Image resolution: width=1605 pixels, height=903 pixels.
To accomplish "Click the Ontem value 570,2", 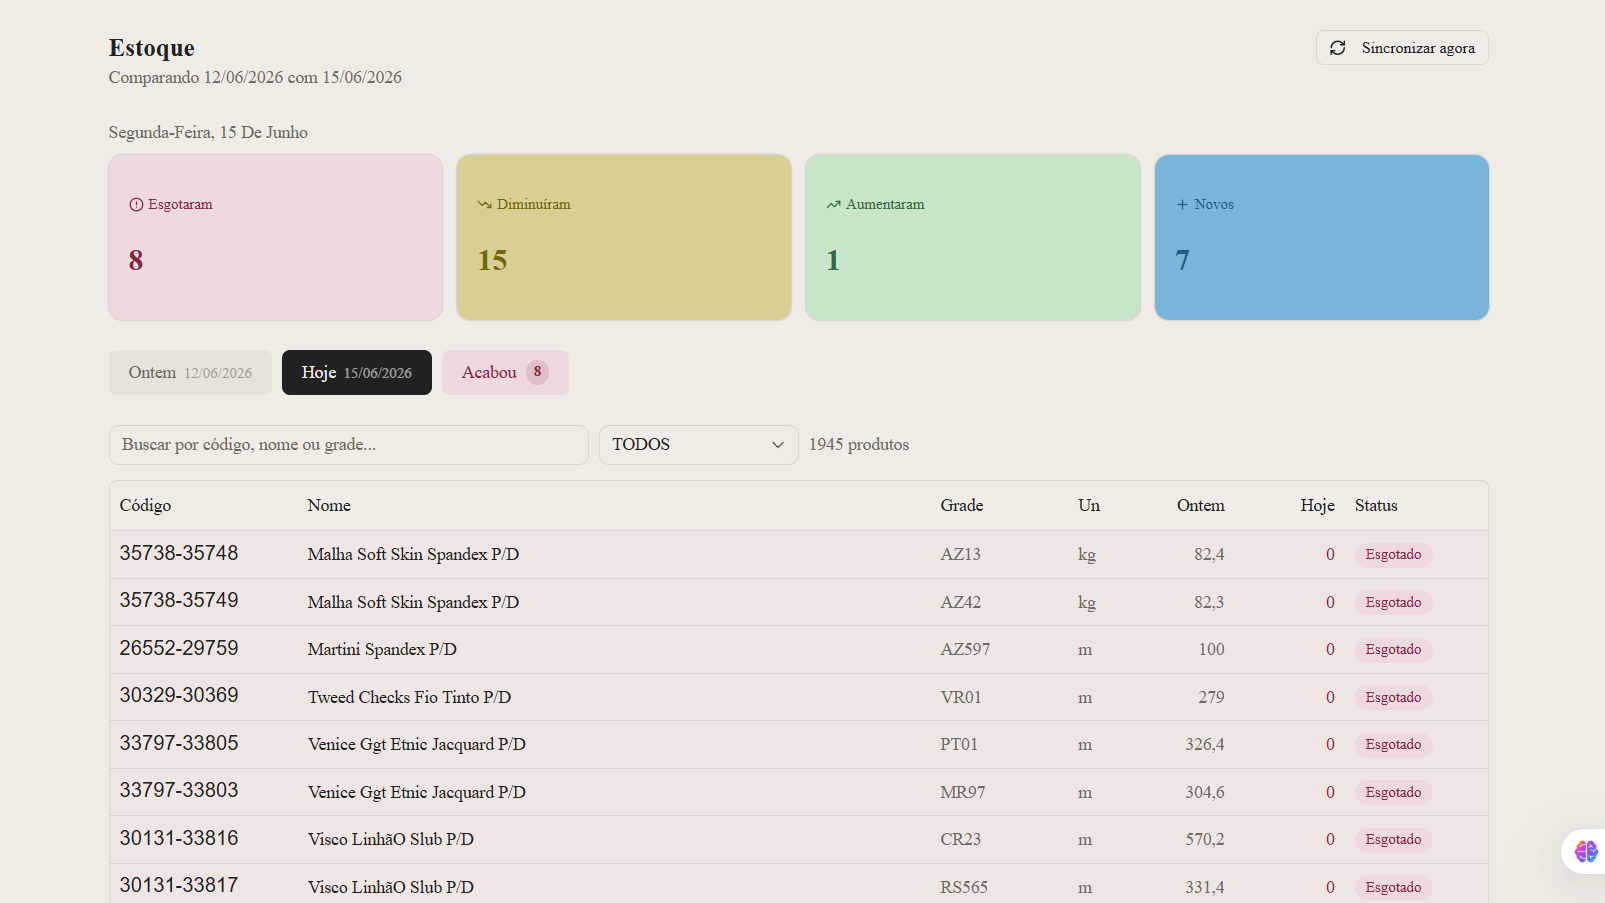I will 1205,839.
